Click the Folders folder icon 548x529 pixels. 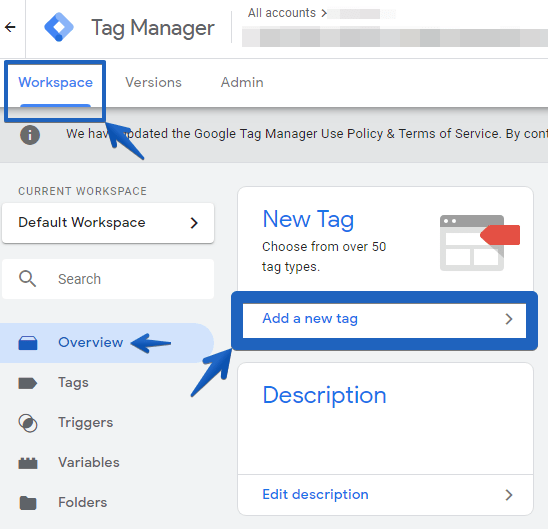point(28,503)
